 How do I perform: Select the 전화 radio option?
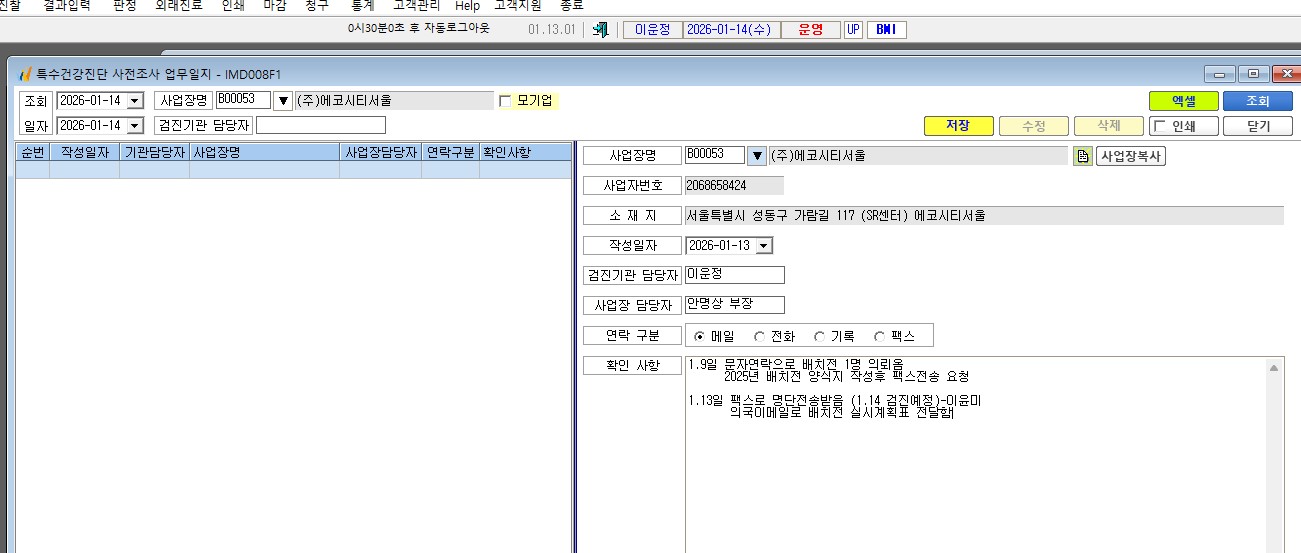[x=759, y=337]
